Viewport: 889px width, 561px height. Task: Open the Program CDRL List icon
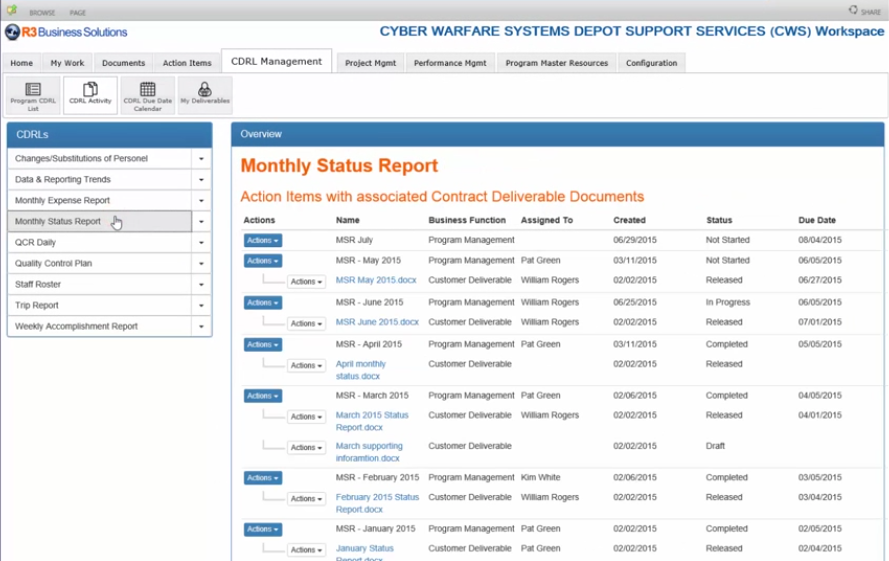33,95
